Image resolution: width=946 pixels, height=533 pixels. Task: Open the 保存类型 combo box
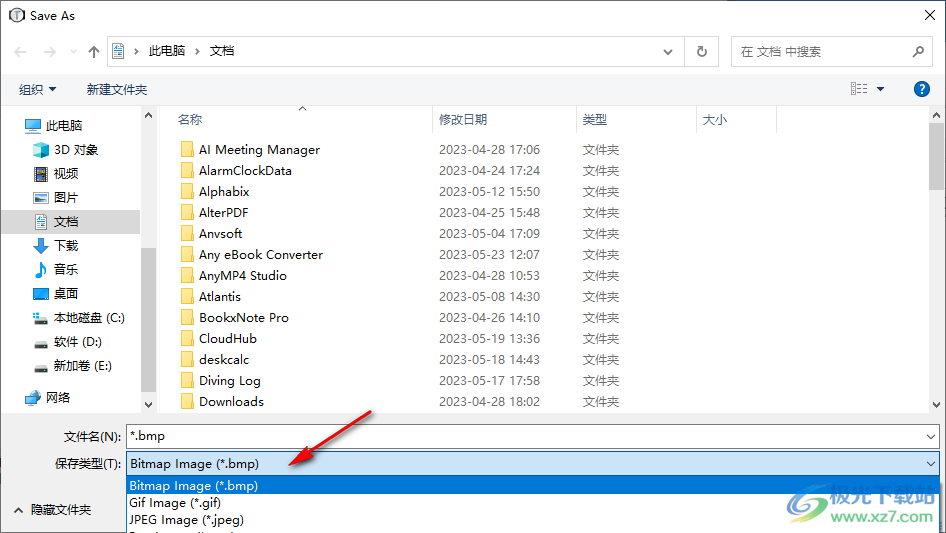(x=533, y=464)
